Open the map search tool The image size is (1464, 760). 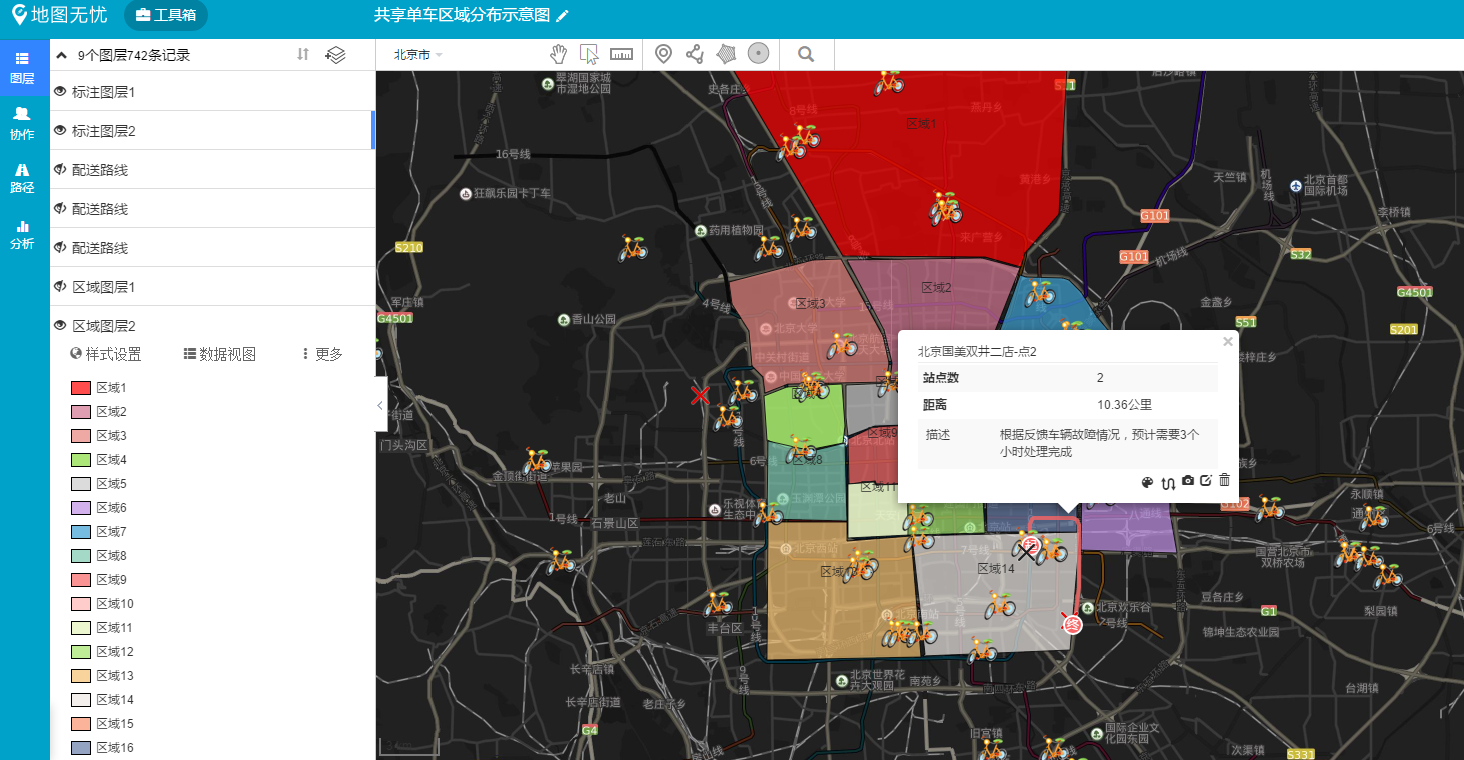[806, 53]
